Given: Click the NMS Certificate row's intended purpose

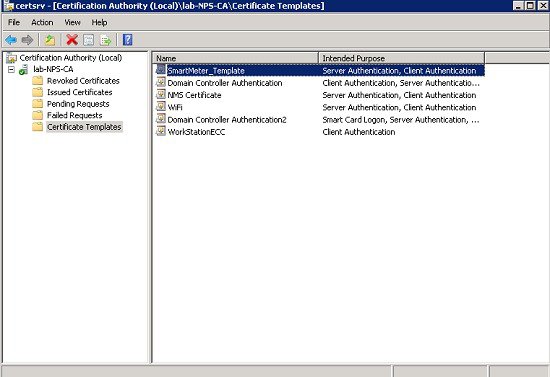Looking at the screenshot, I should click(x=399, y=95).
